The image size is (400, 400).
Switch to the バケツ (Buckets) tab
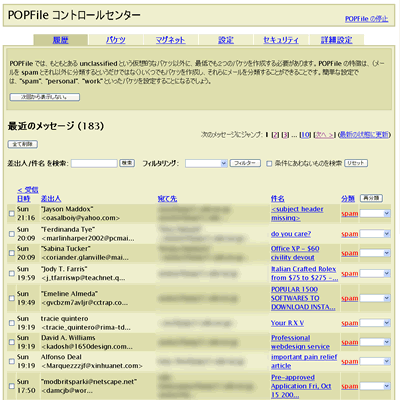pos(116,40)
